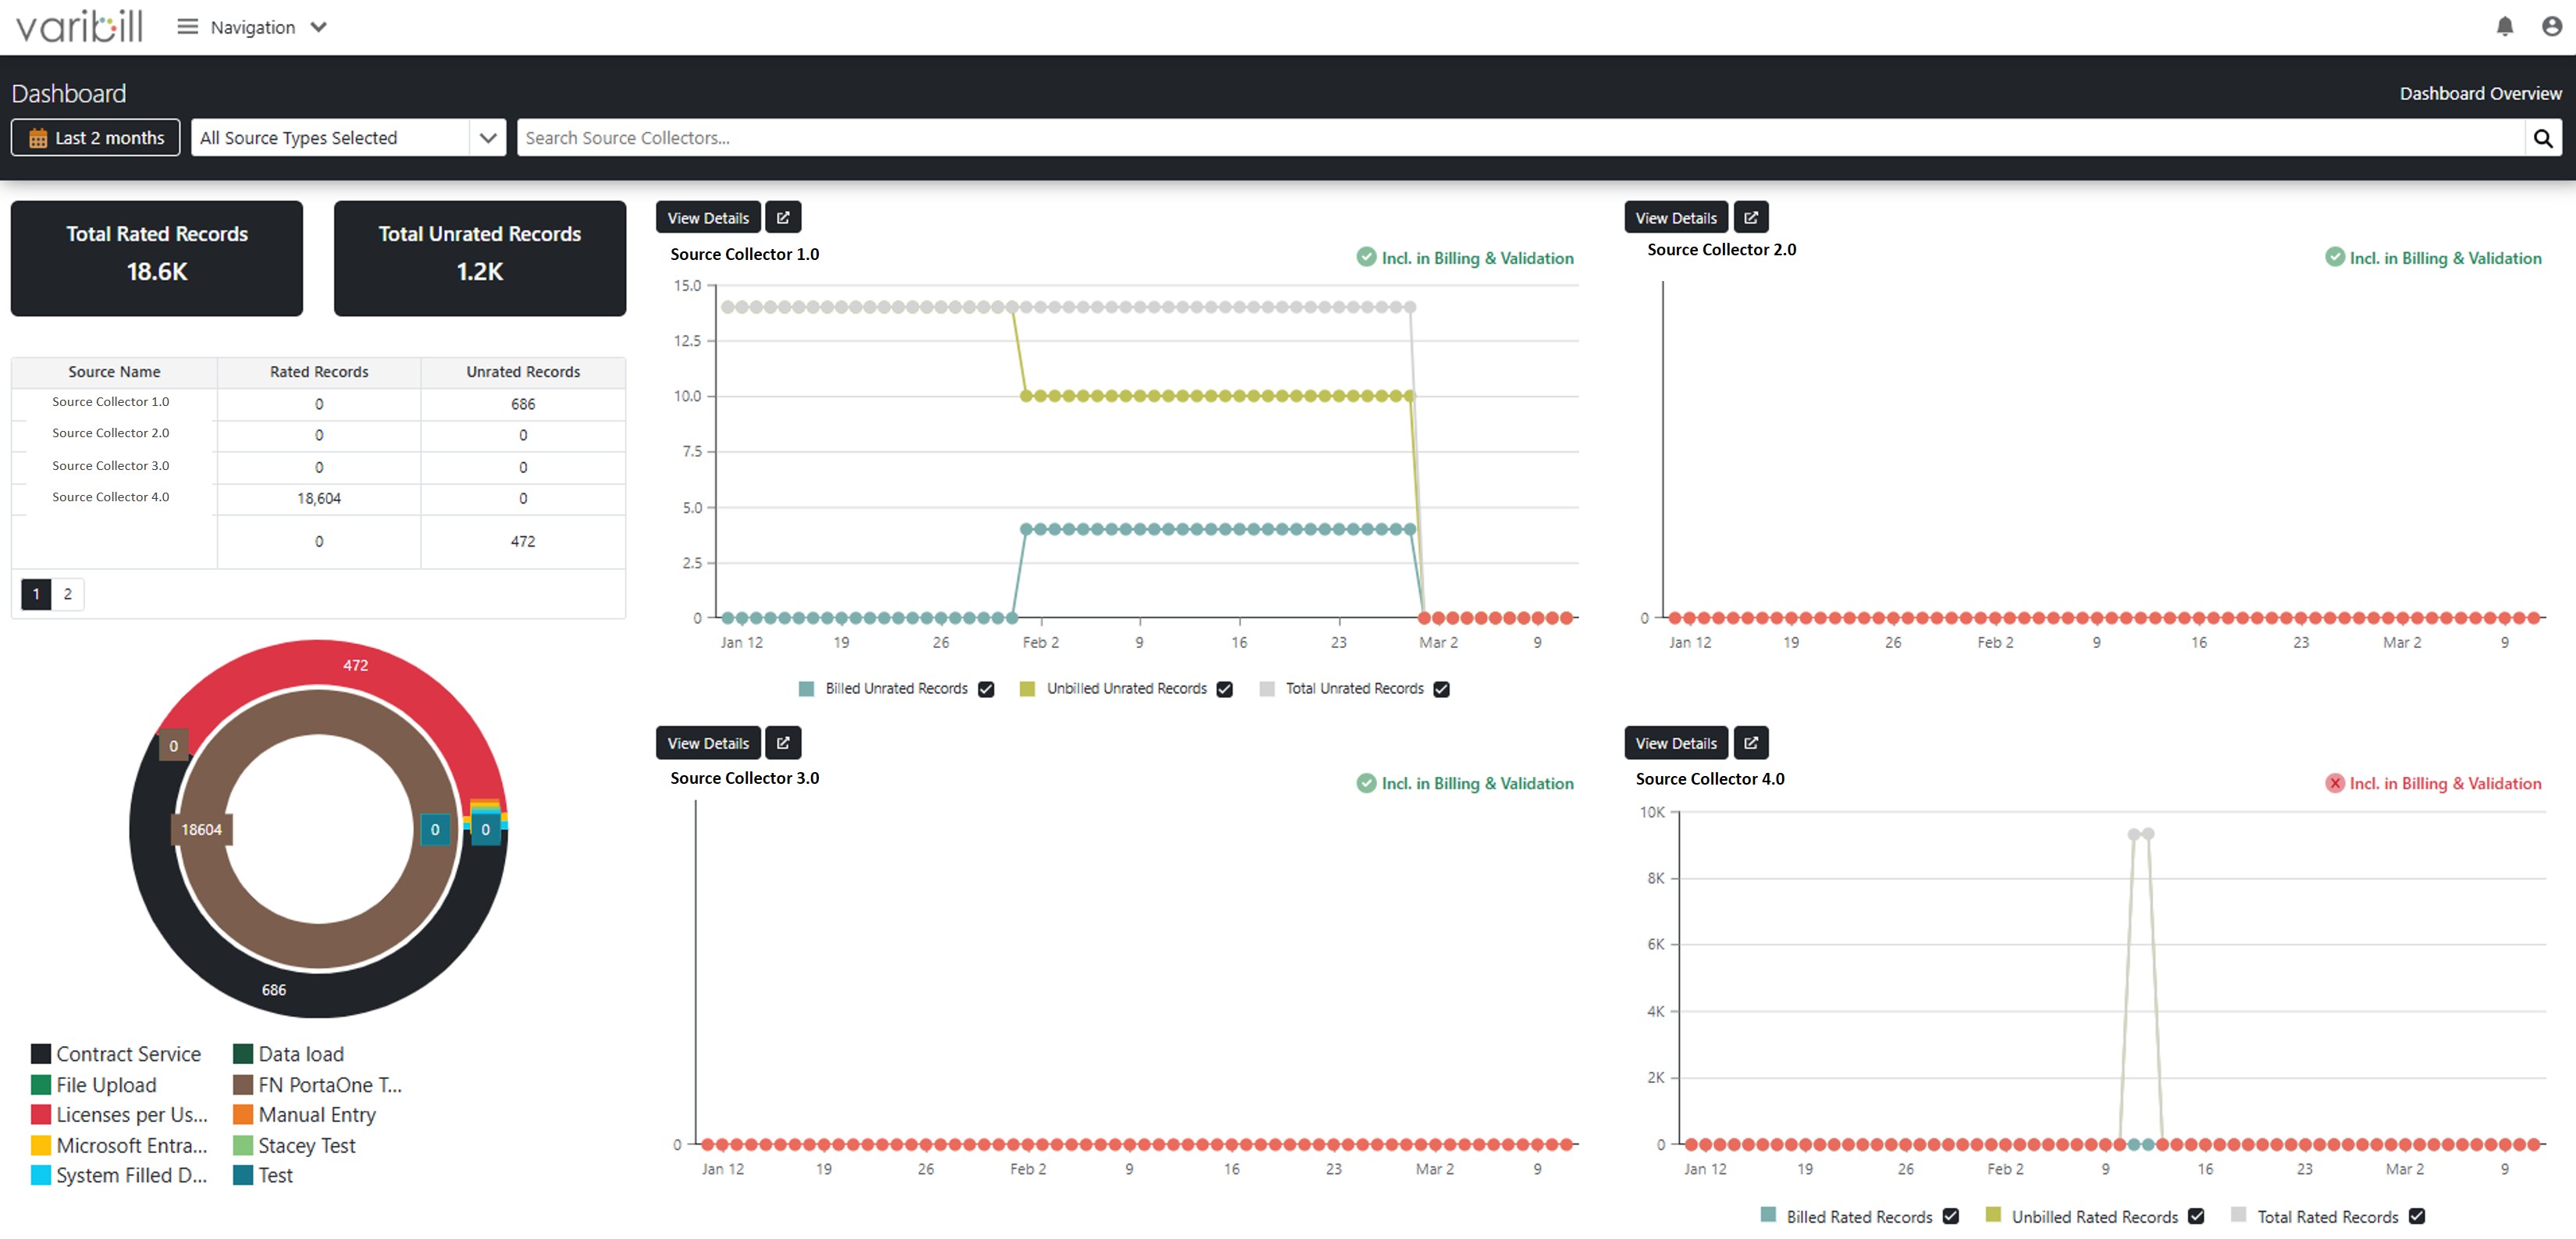
Task: Toggle Unbilled Unrated Records visibility
Action: [x=1224, y=689]
